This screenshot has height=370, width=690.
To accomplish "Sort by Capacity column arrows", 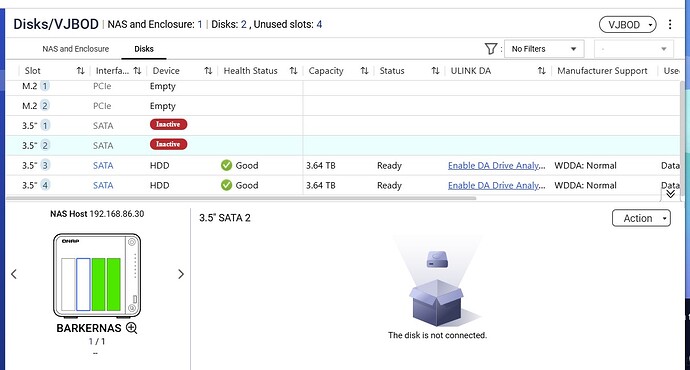I will point(364,71).
